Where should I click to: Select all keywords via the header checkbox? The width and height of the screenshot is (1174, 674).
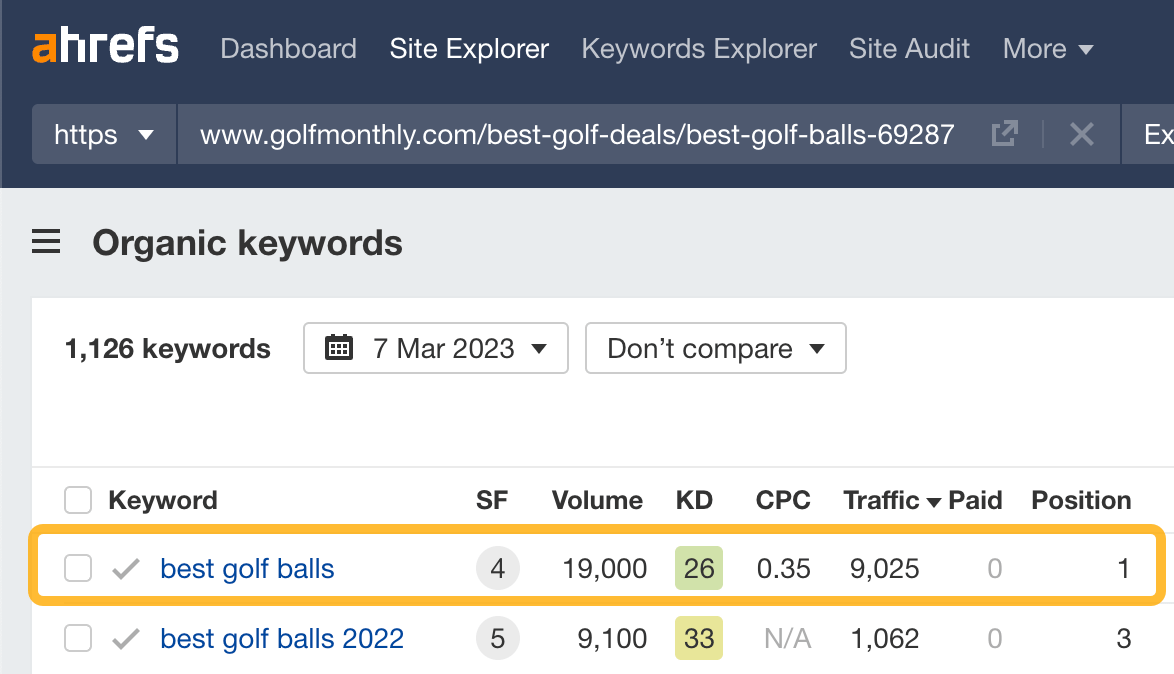pos(77,500)
